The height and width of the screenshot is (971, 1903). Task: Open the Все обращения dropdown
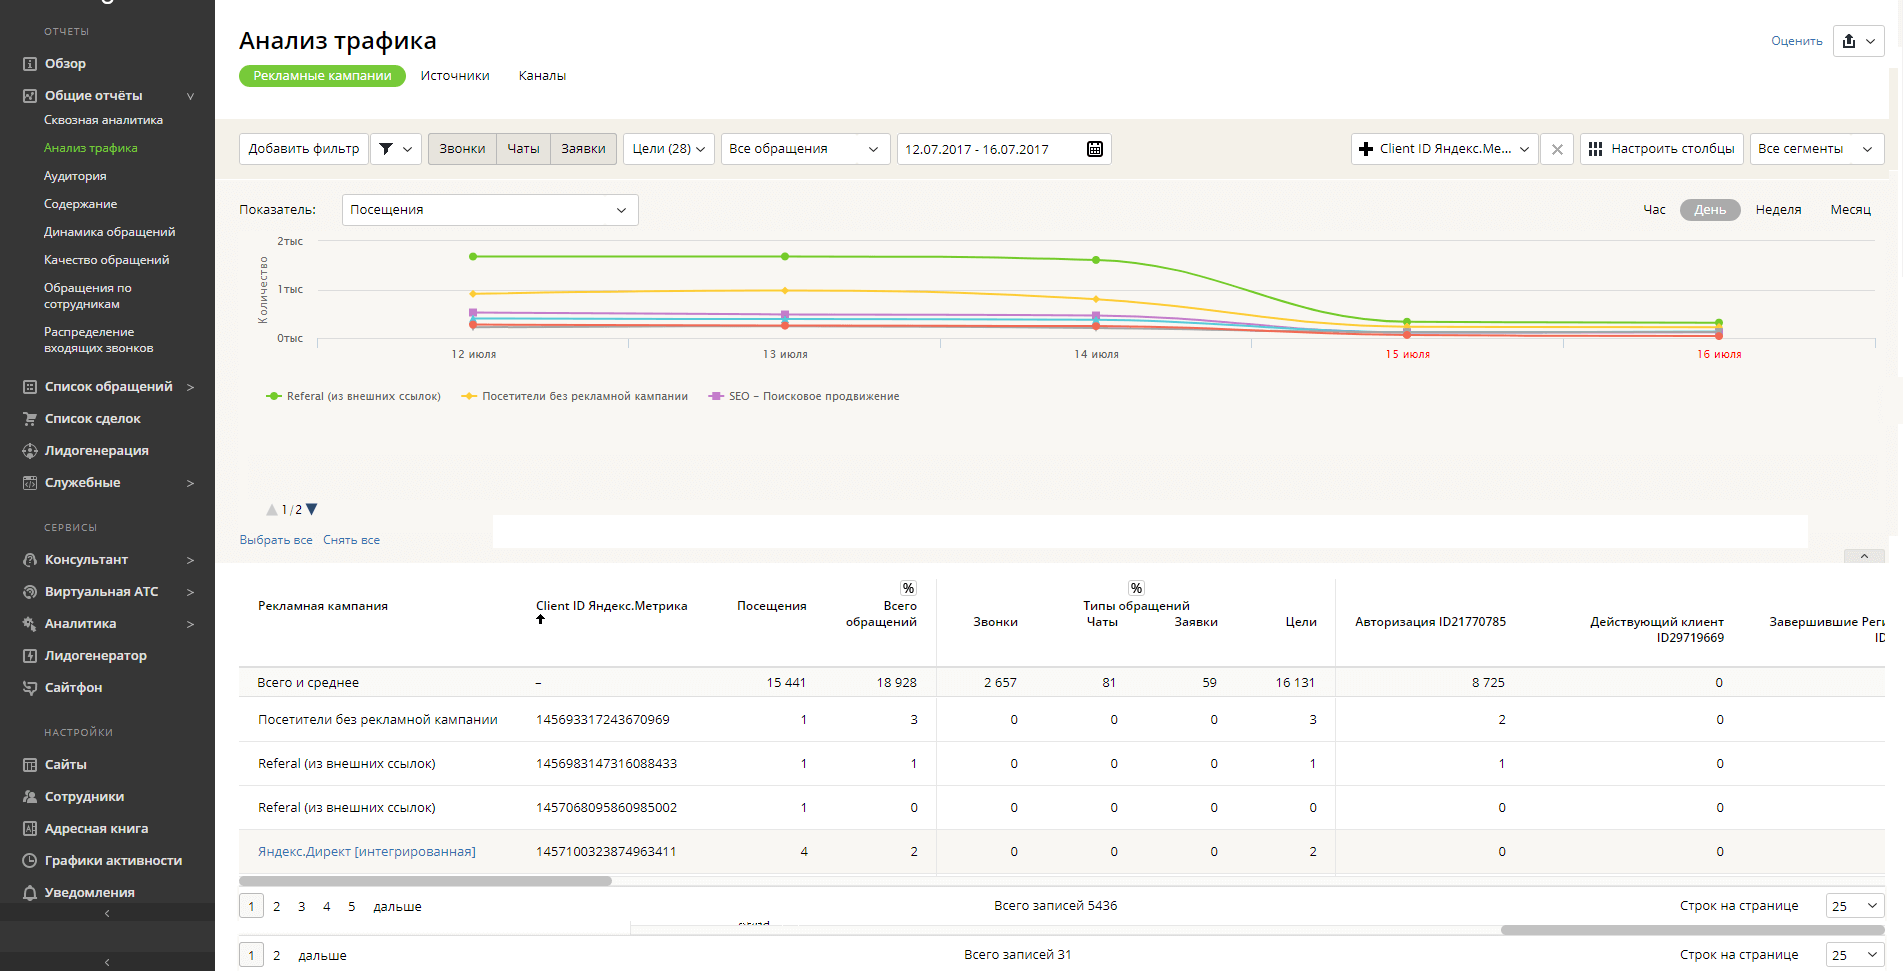805,149
